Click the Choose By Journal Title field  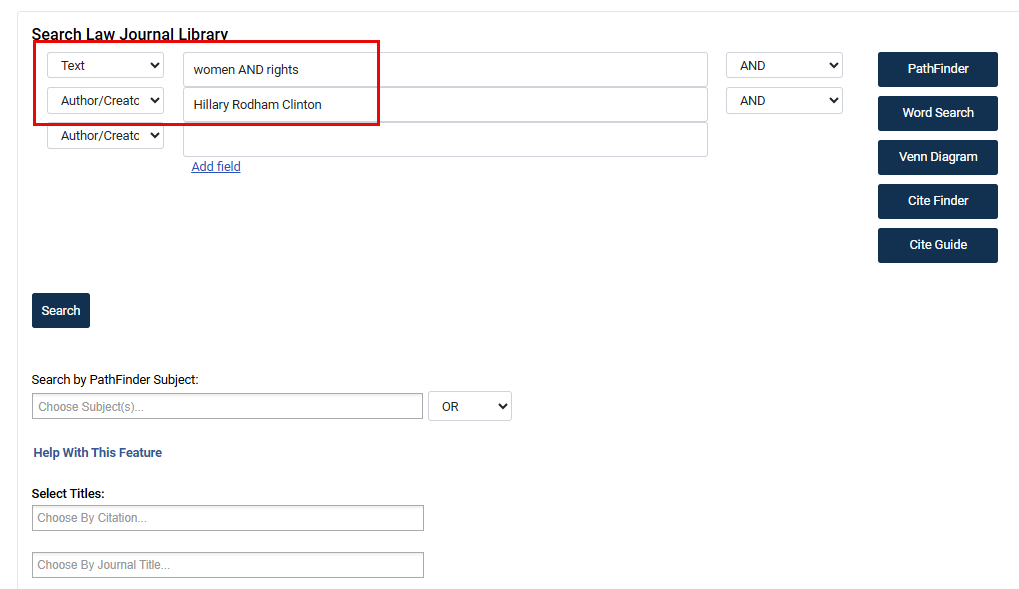click(x=227, y=565)
